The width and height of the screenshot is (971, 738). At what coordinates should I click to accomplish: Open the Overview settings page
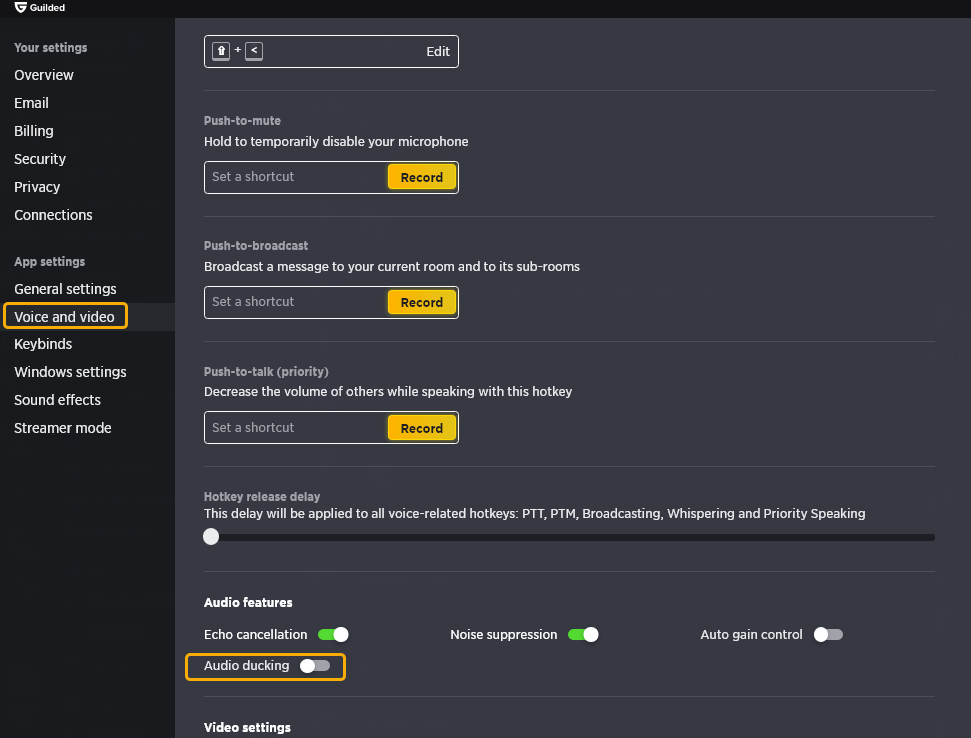pyautogui.click(x=44, y=75)
